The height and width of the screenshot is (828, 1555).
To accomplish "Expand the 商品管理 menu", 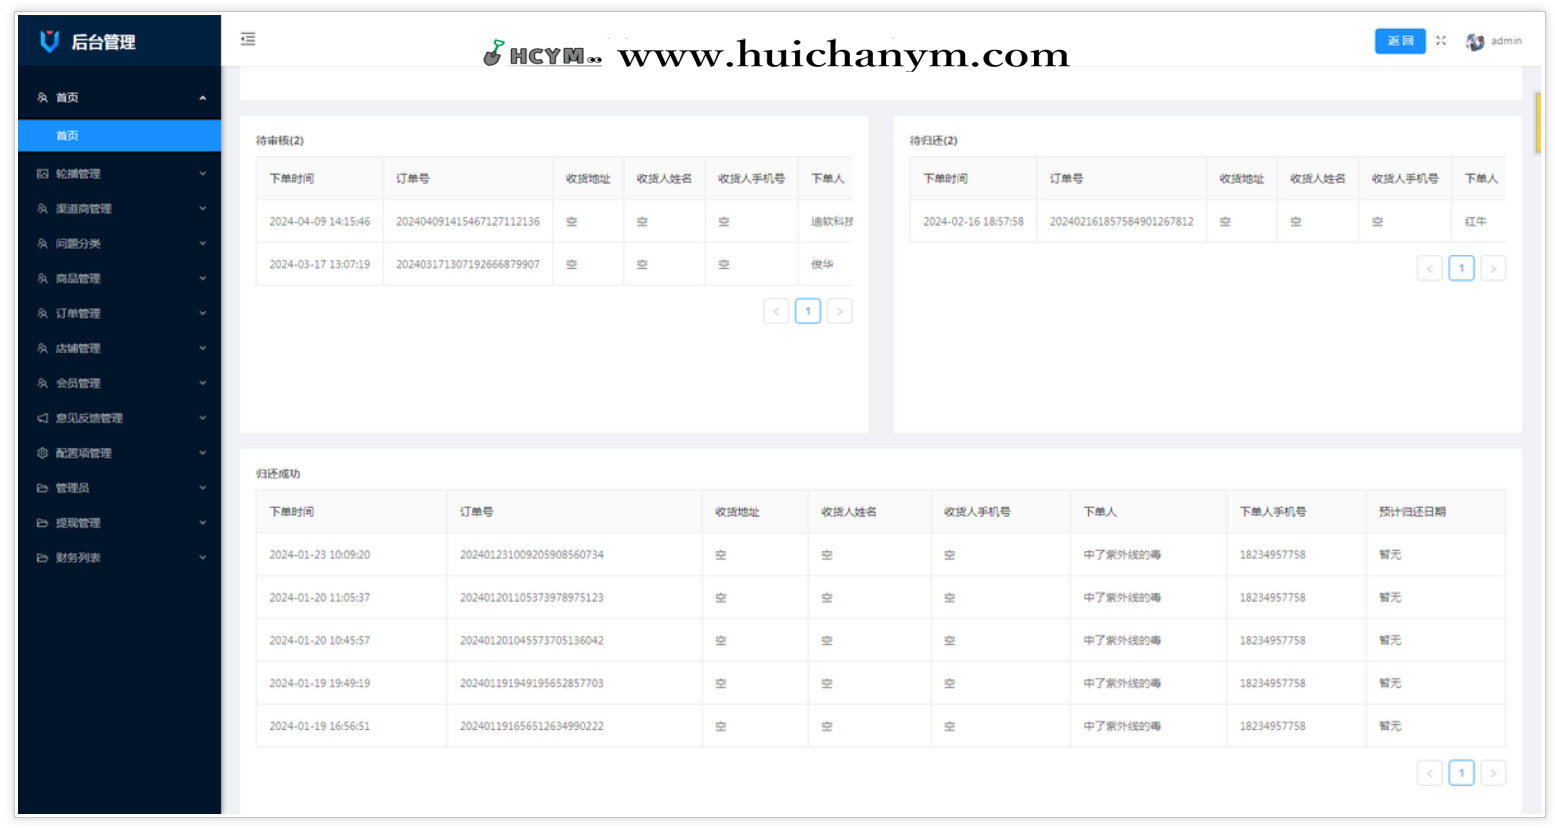I will (77, 278).
